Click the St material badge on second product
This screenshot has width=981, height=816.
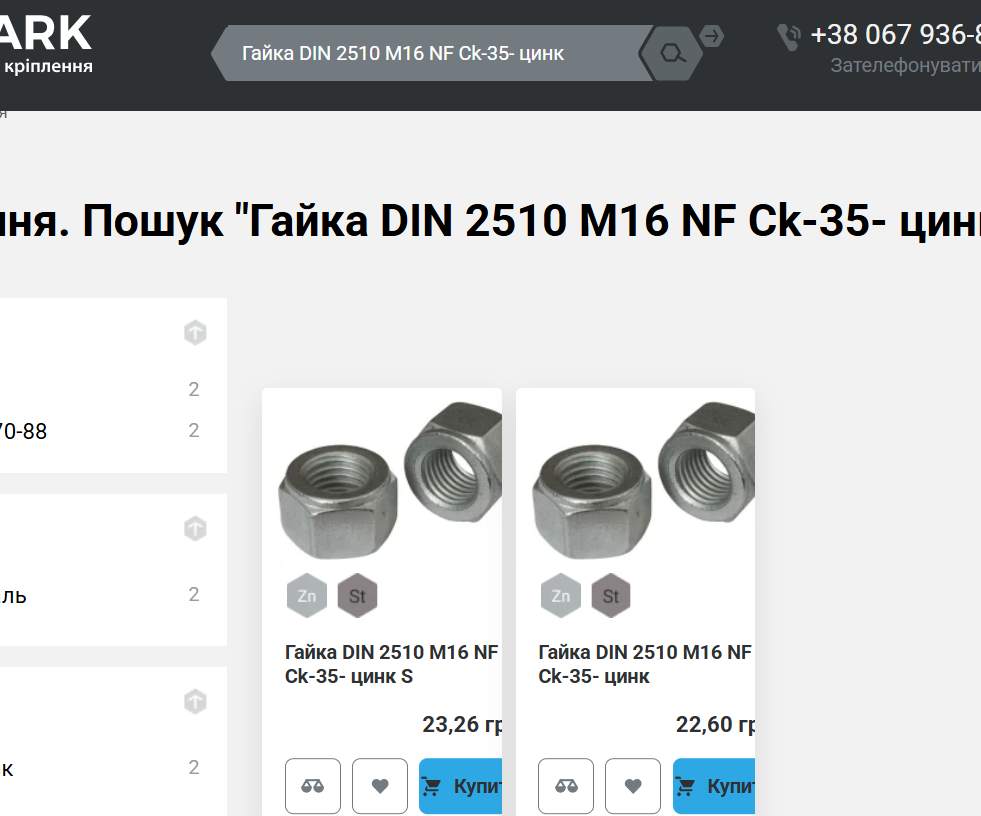click(611, 596)
